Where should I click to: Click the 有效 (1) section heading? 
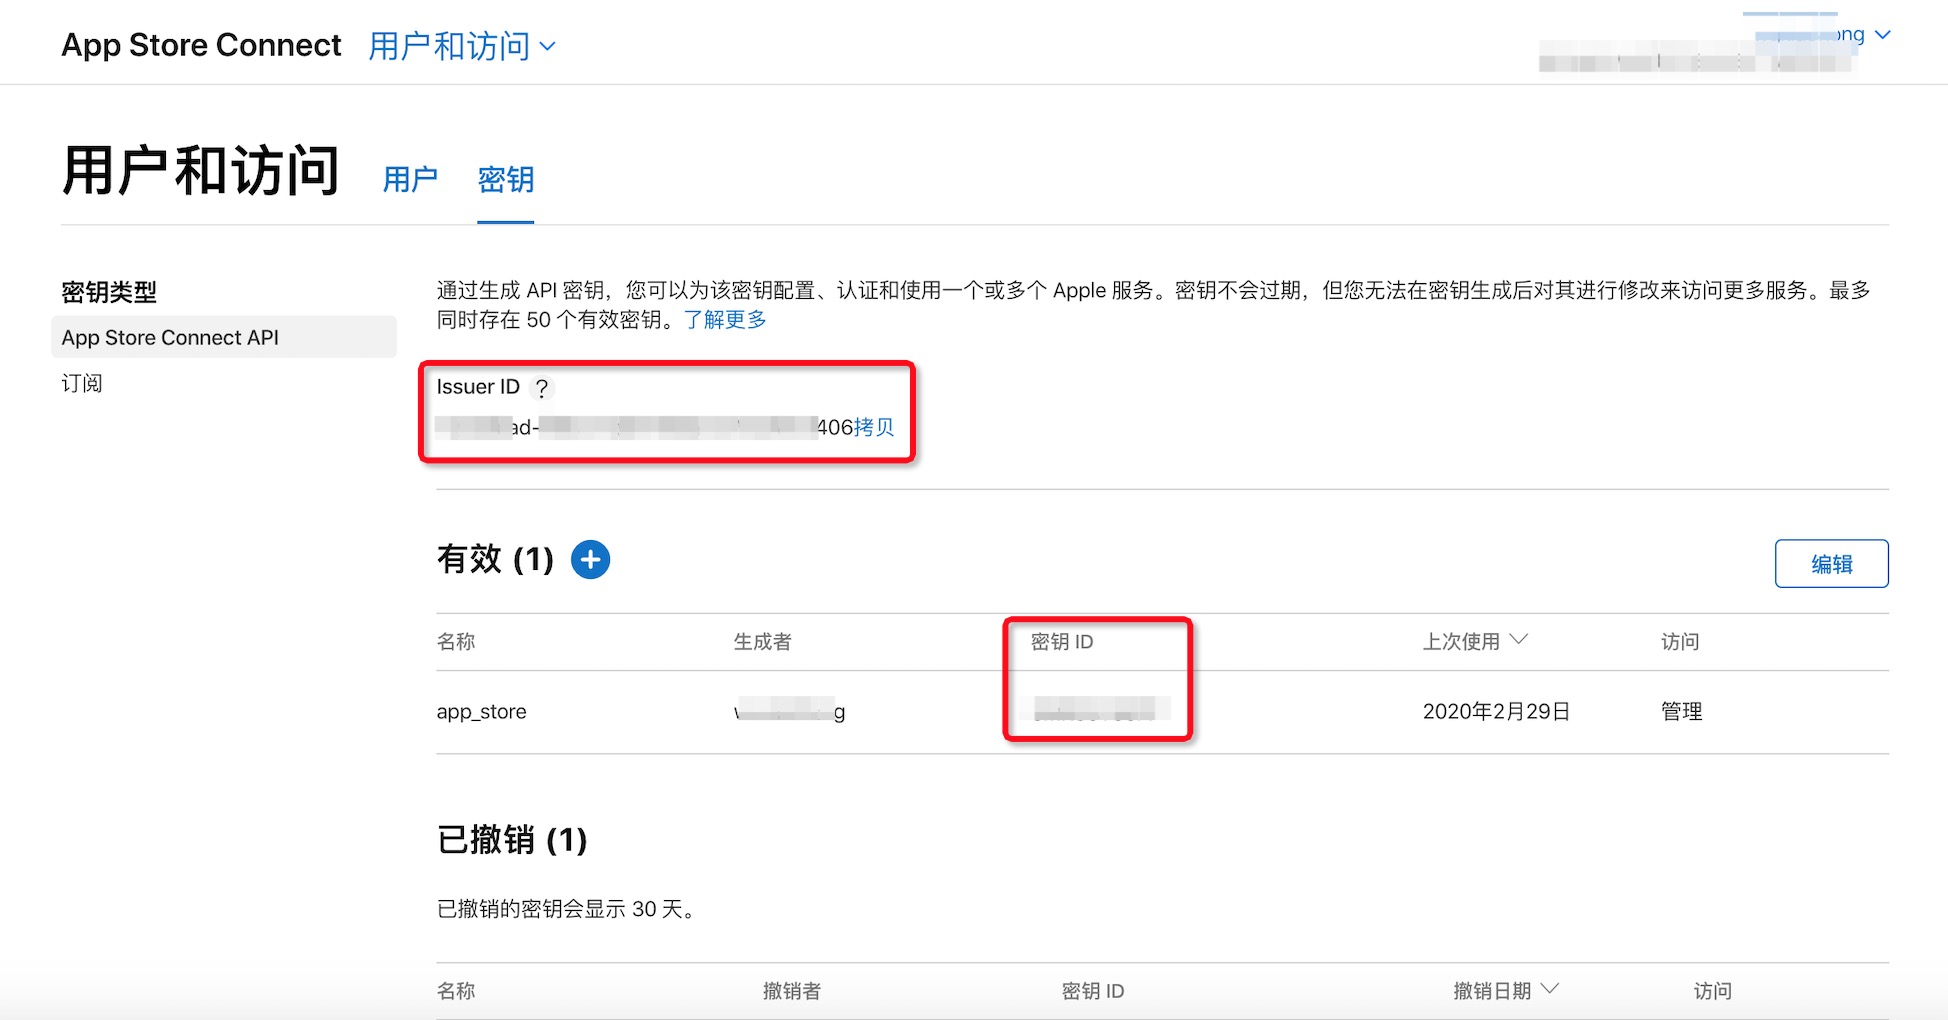(495, 559)
